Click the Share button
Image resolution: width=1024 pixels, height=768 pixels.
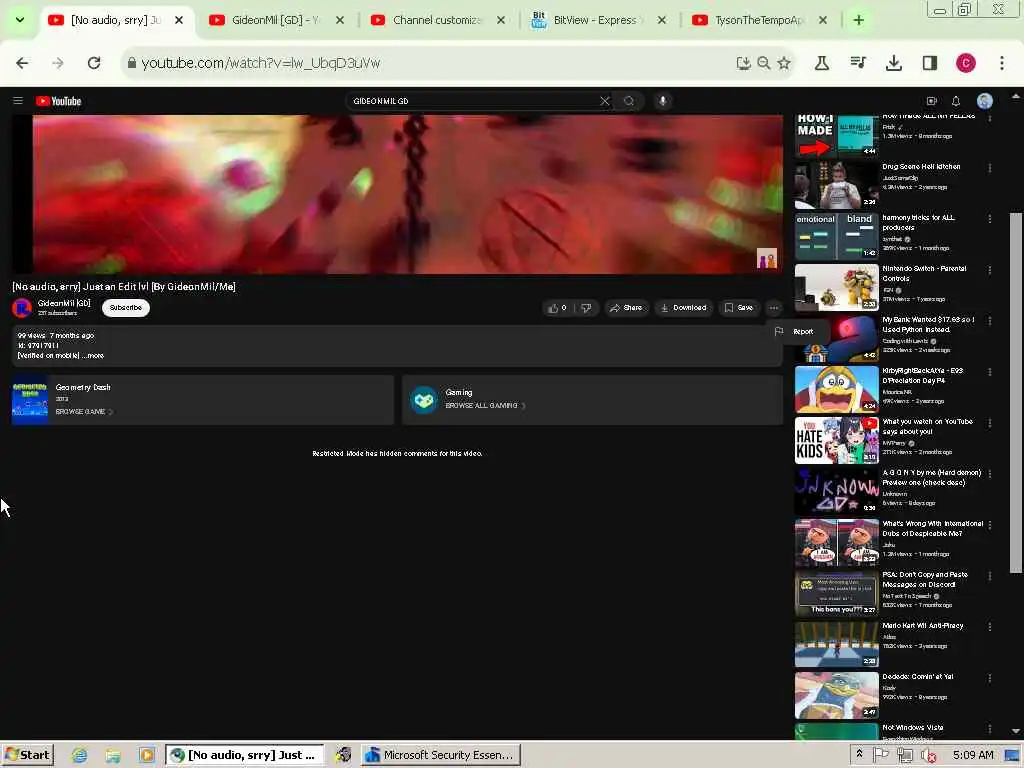(x=626, y=308)
